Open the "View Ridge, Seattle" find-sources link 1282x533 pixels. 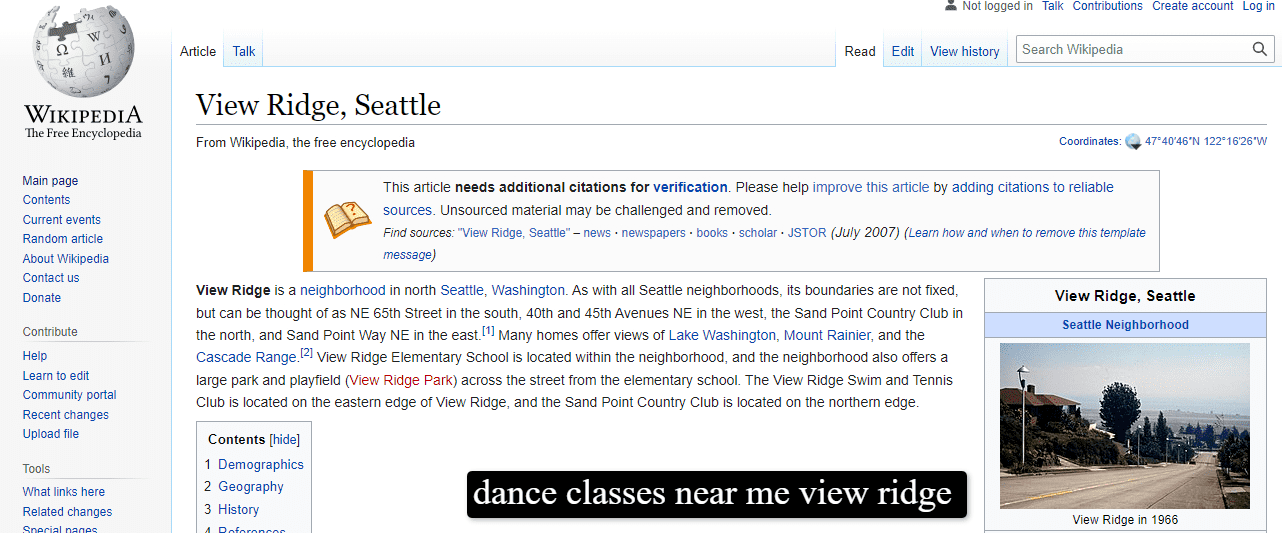514,233
